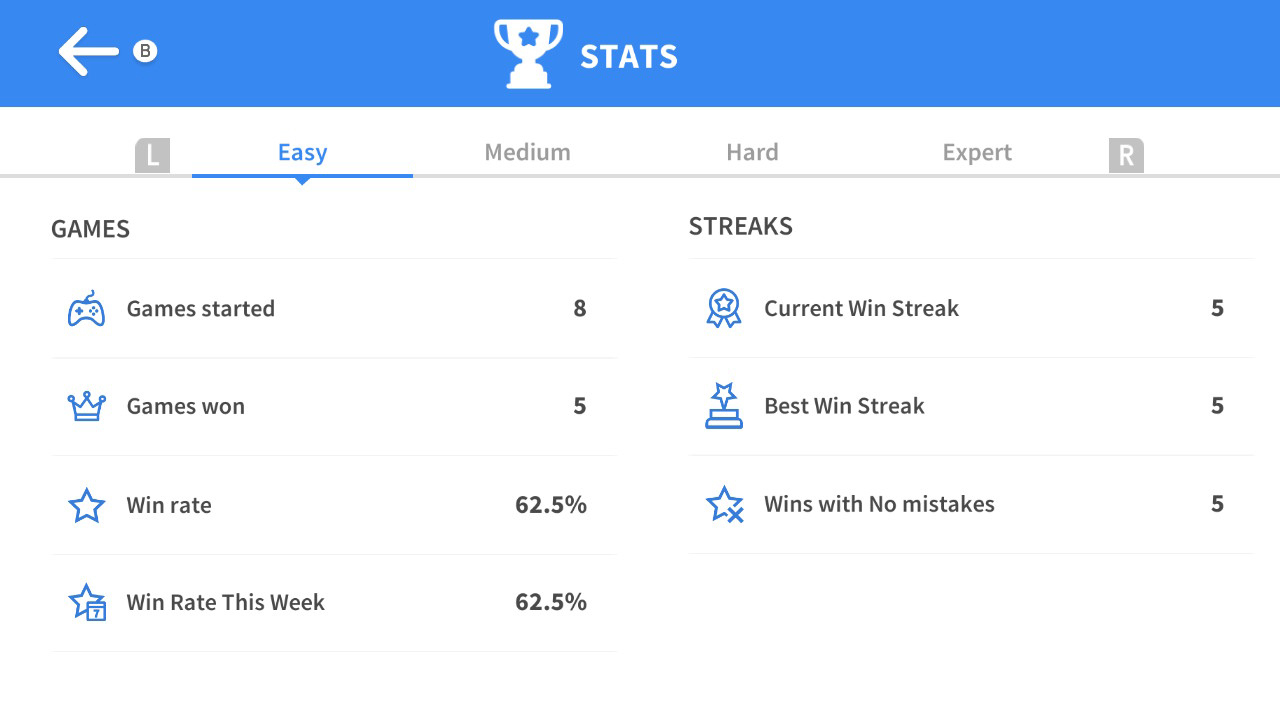Select the Games won row
This screenshot has height=720, width=1280.
pos(333,406)
